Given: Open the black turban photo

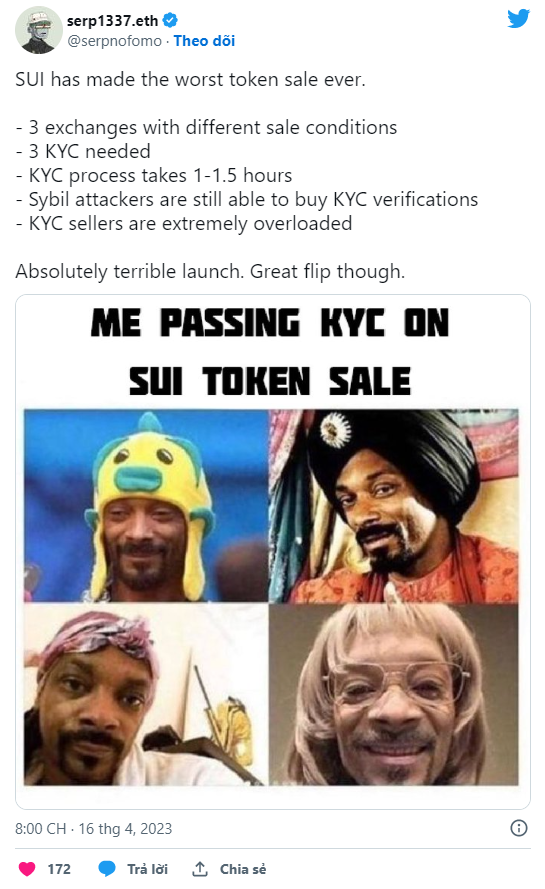Looking at the screenshot, I should tap(394, 505).
